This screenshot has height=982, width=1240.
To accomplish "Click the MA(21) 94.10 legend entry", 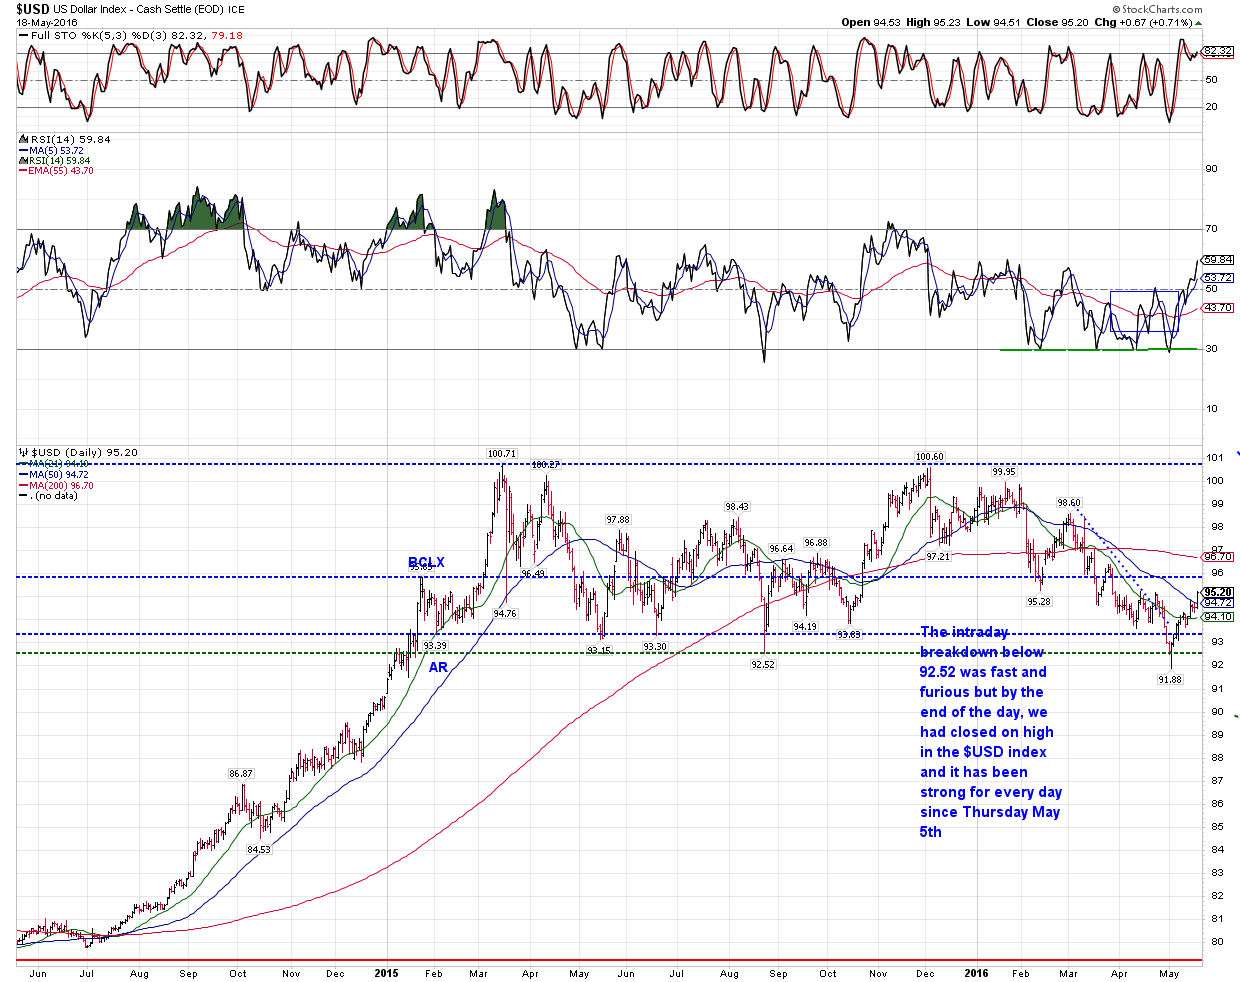I will point(55,464).
